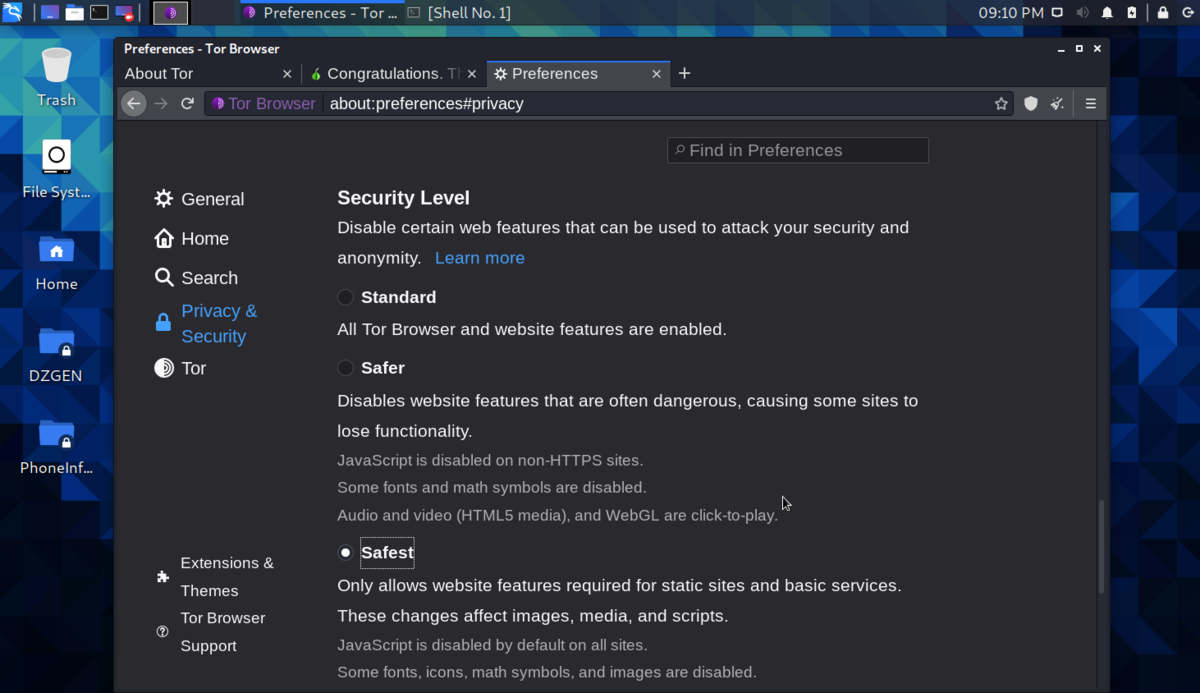The image size is (1200, 693).
Task: Open Tor Browser Support link
Action: click(x=211, y=632)
